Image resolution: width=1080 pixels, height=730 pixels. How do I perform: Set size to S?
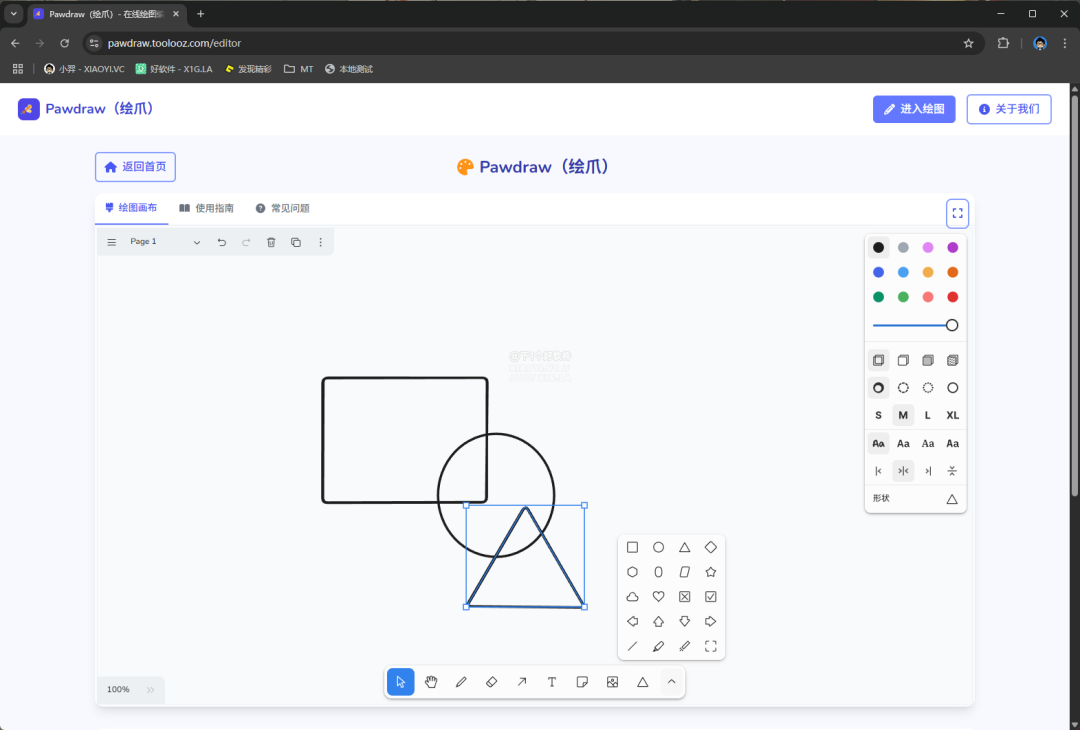[x=878, y=415]
